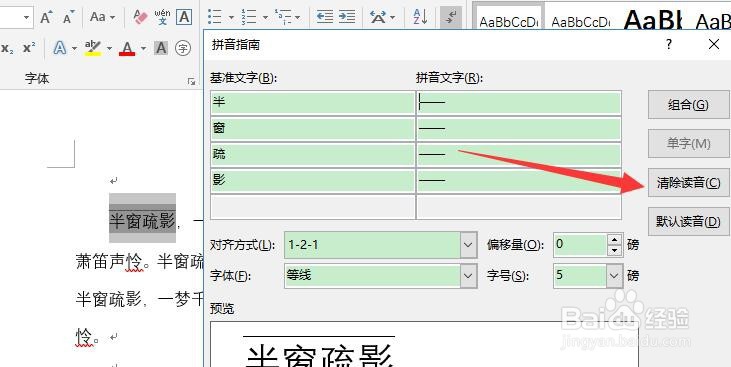This screenshot has width=731, height=367.
Task: Open the phonetic guide (wén) tool
Action: click(162, 17)
